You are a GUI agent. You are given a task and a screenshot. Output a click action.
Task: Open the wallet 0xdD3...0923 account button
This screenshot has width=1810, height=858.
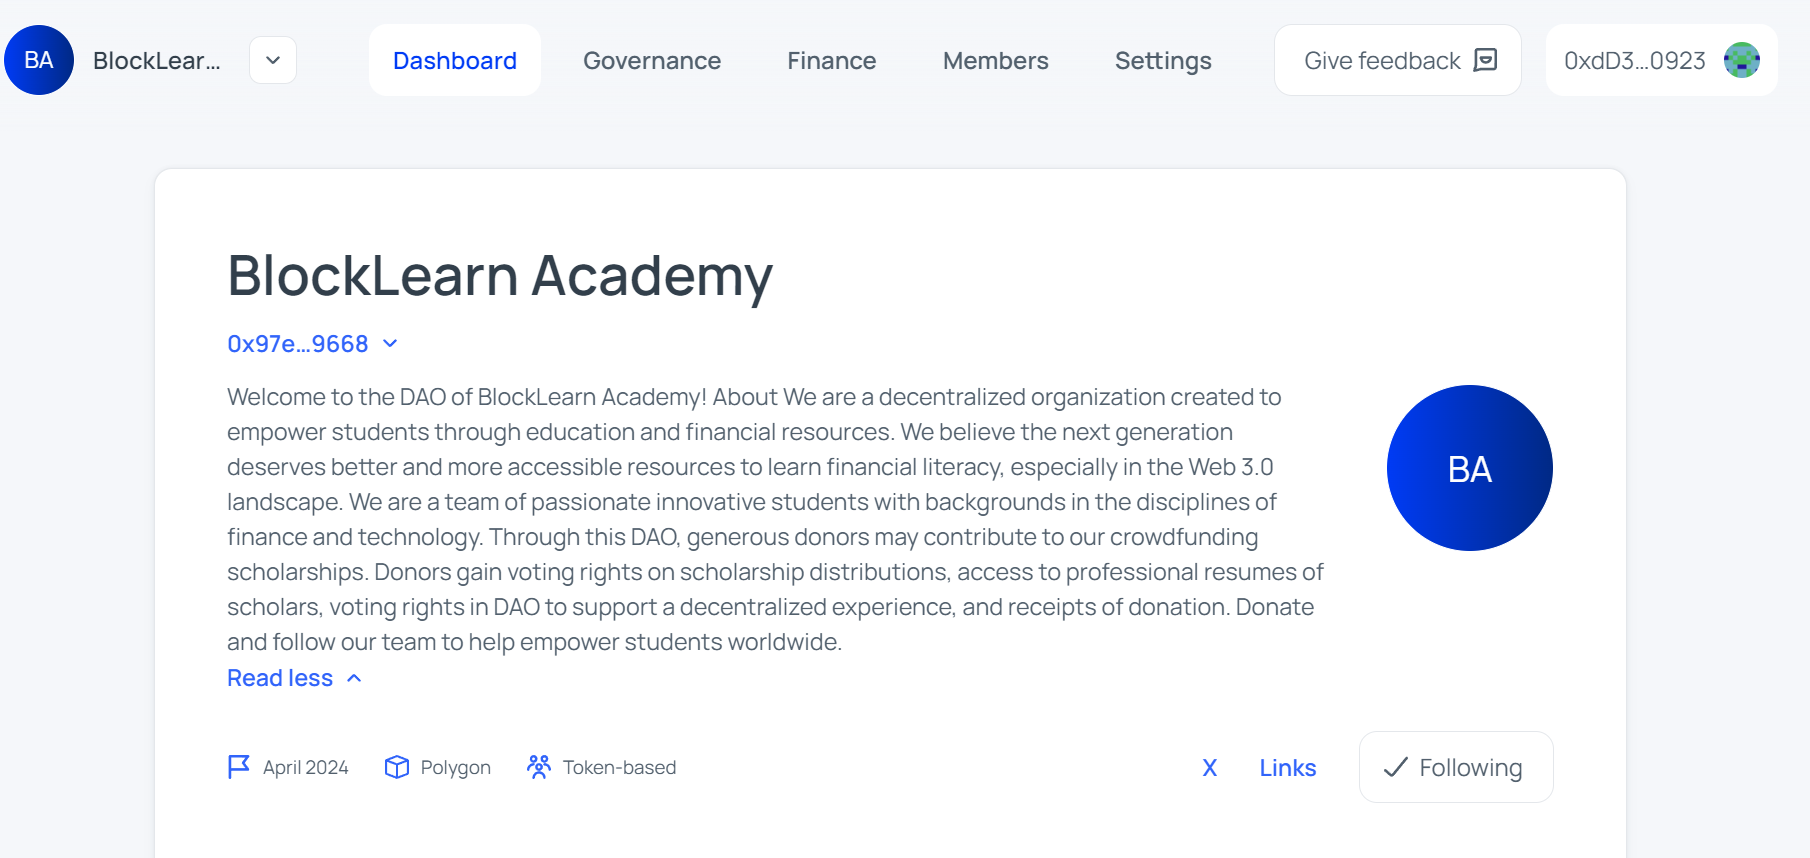(1662, 60)
